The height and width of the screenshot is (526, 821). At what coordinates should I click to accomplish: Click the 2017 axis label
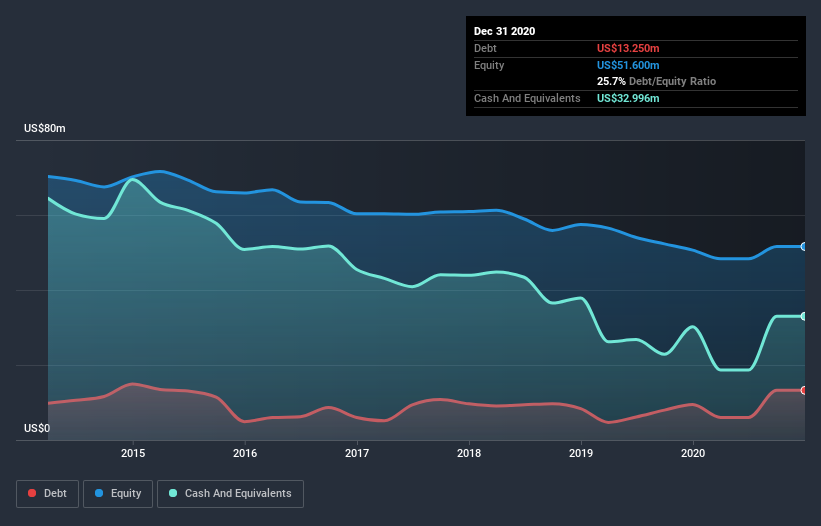[357, 453]
